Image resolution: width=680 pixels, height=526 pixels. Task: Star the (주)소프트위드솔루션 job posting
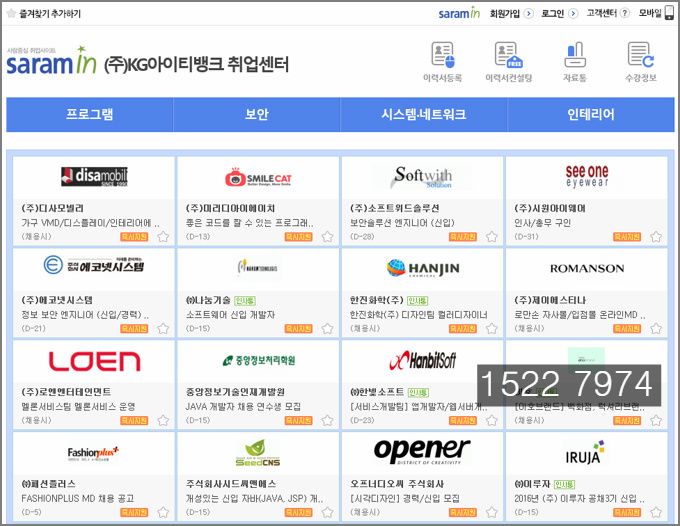pyautogui.click(x=491, y=237)
